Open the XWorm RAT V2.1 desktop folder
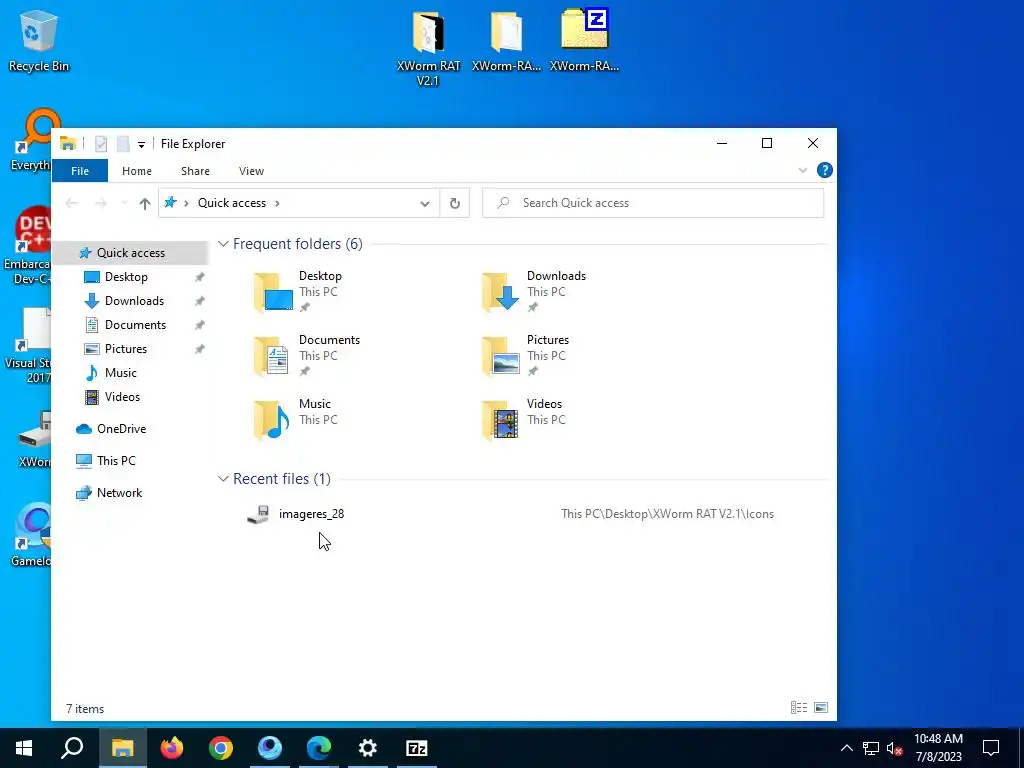Image resolution: width=1024 pixels, height=768 pixels. click(428, 49)
